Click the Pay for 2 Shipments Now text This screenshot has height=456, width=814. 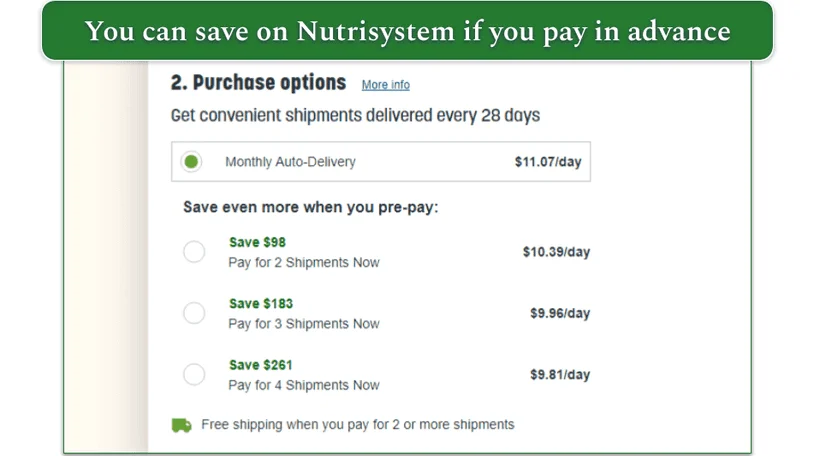[x=304, y=262]
